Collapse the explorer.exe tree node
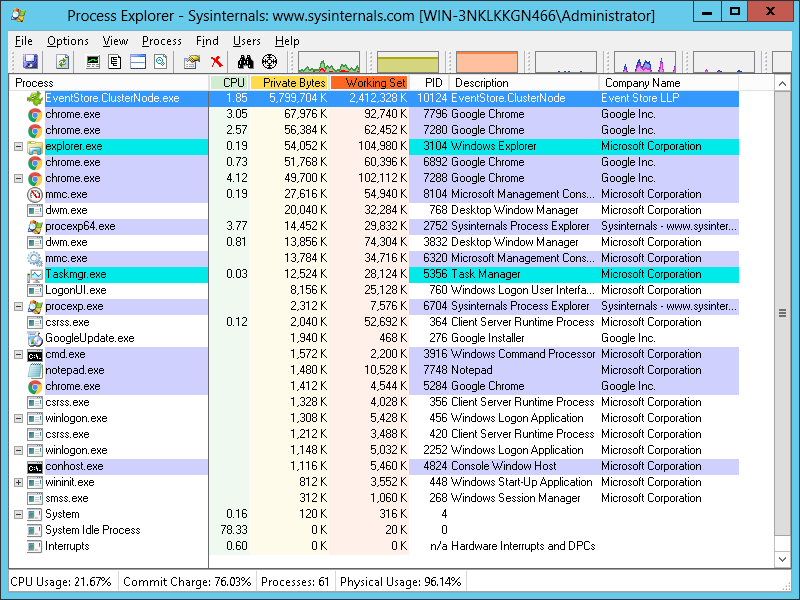Screen dimensions: 800x600 [x=18, y=146]
